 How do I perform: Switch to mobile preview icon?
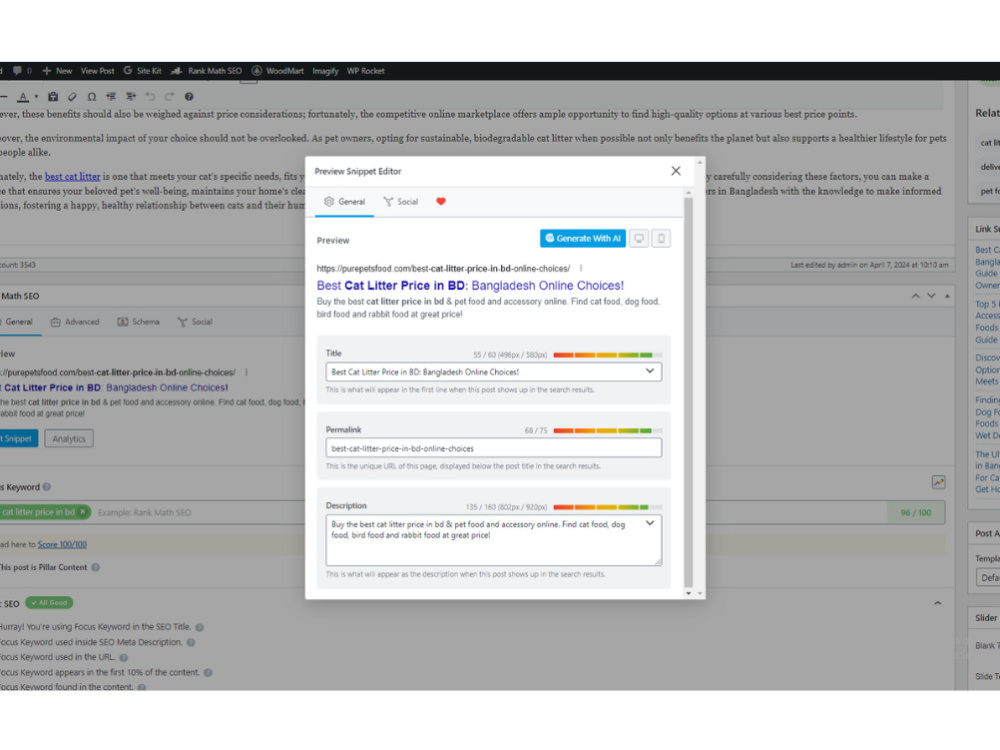(x=661, y=239)
